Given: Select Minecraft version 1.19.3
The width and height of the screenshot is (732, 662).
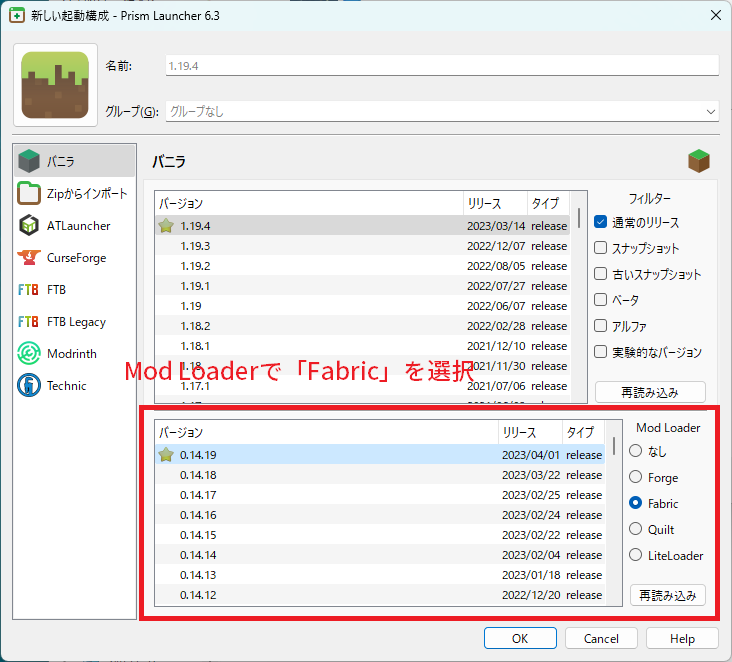Looking at the screenshot, I should coord(362,246).
